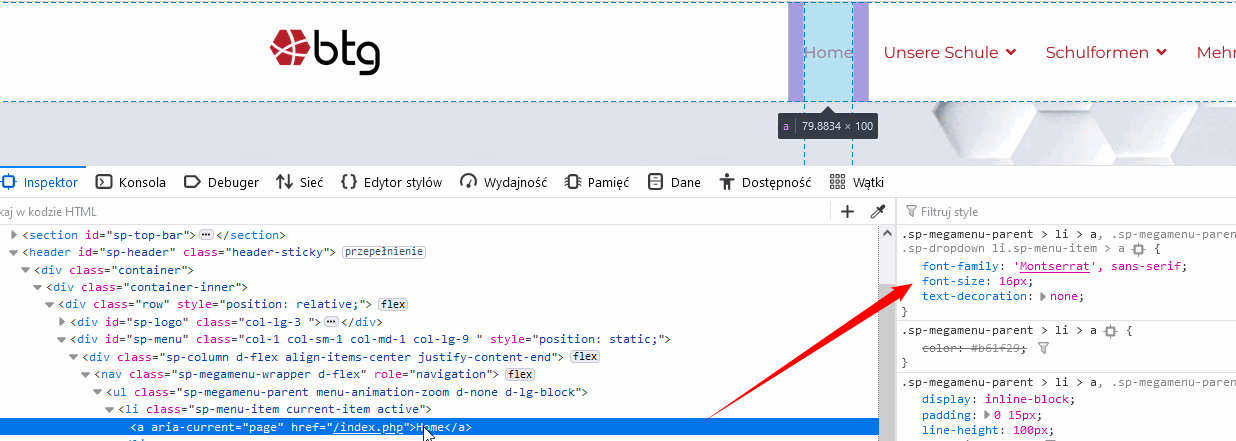
Task: Click the add new node plus icon
Action: coord(847,211)
